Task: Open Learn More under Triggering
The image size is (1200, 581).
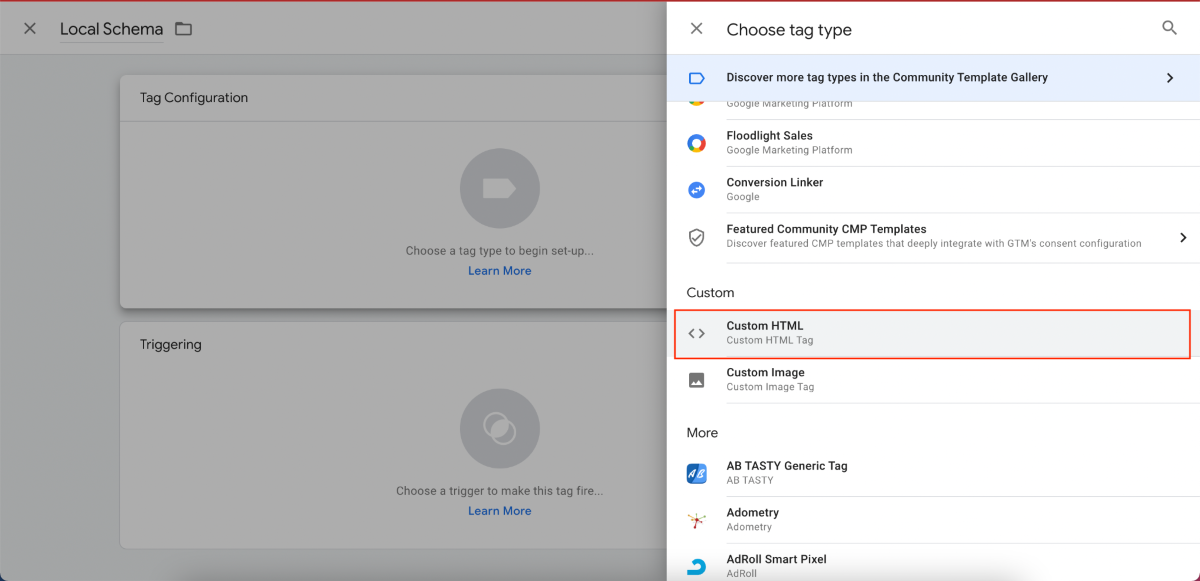Action: tap(500, 511)
